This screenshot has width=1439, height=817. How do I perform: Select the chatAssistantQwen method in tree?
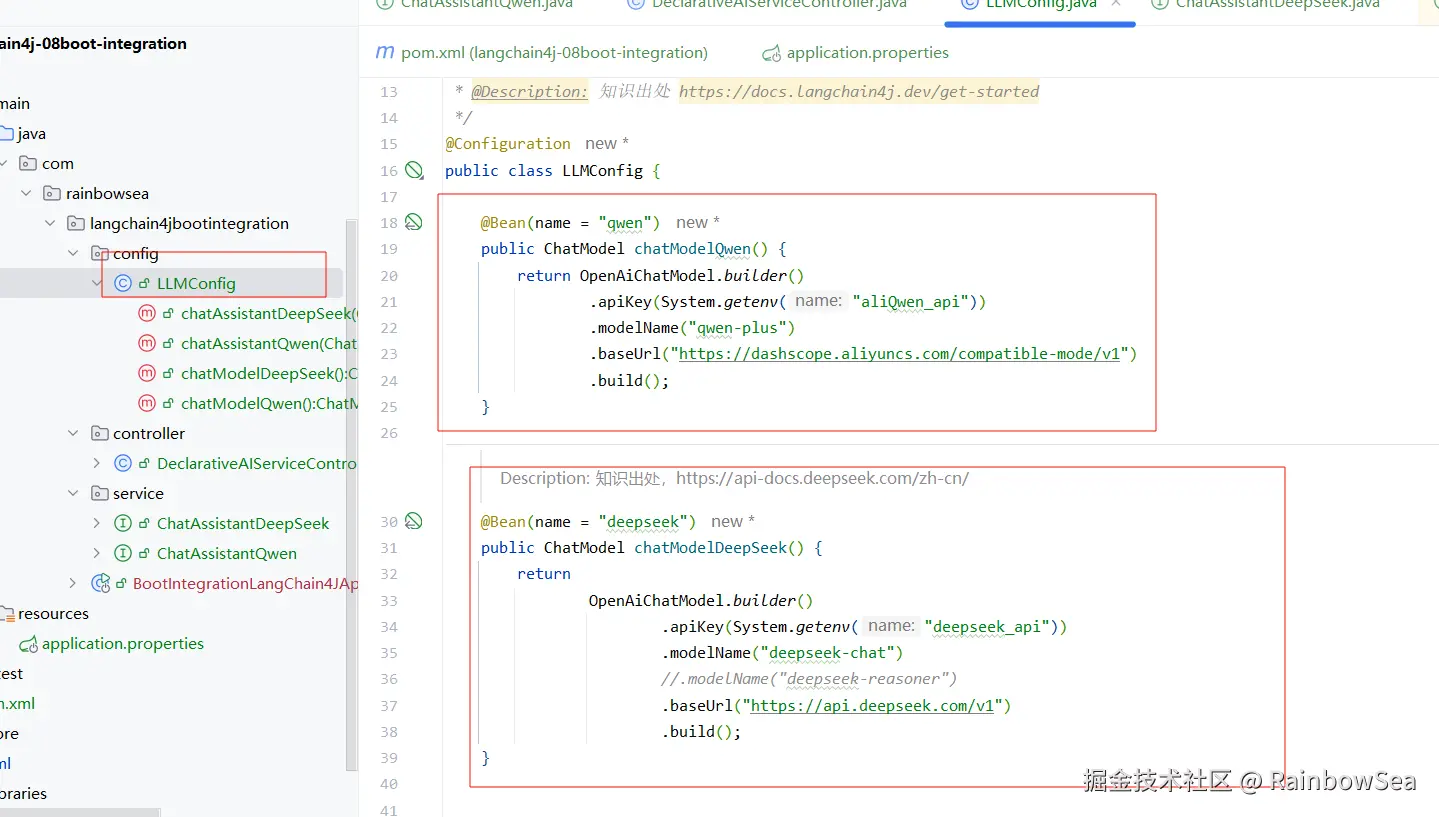pyautogui.click(x=268, y=343)
